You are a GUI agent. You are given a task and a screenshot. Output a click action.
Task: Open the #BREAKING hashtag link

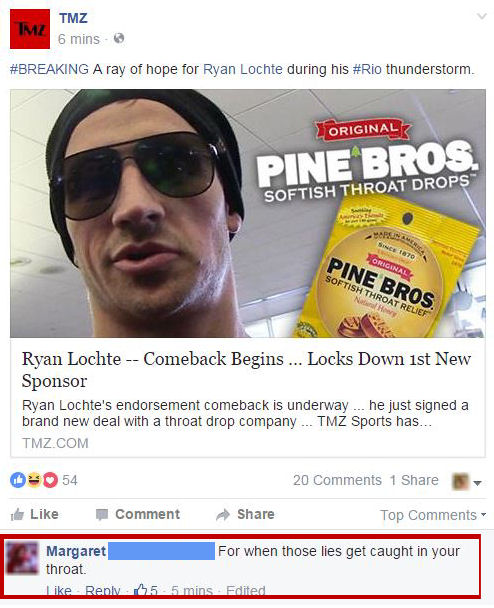[x=49, y=69]
